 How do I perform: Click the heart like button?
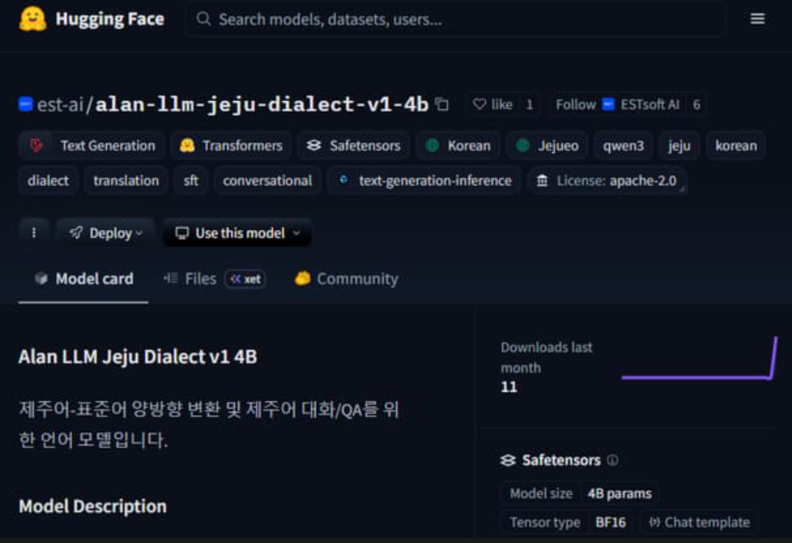[x=493, y=104]
